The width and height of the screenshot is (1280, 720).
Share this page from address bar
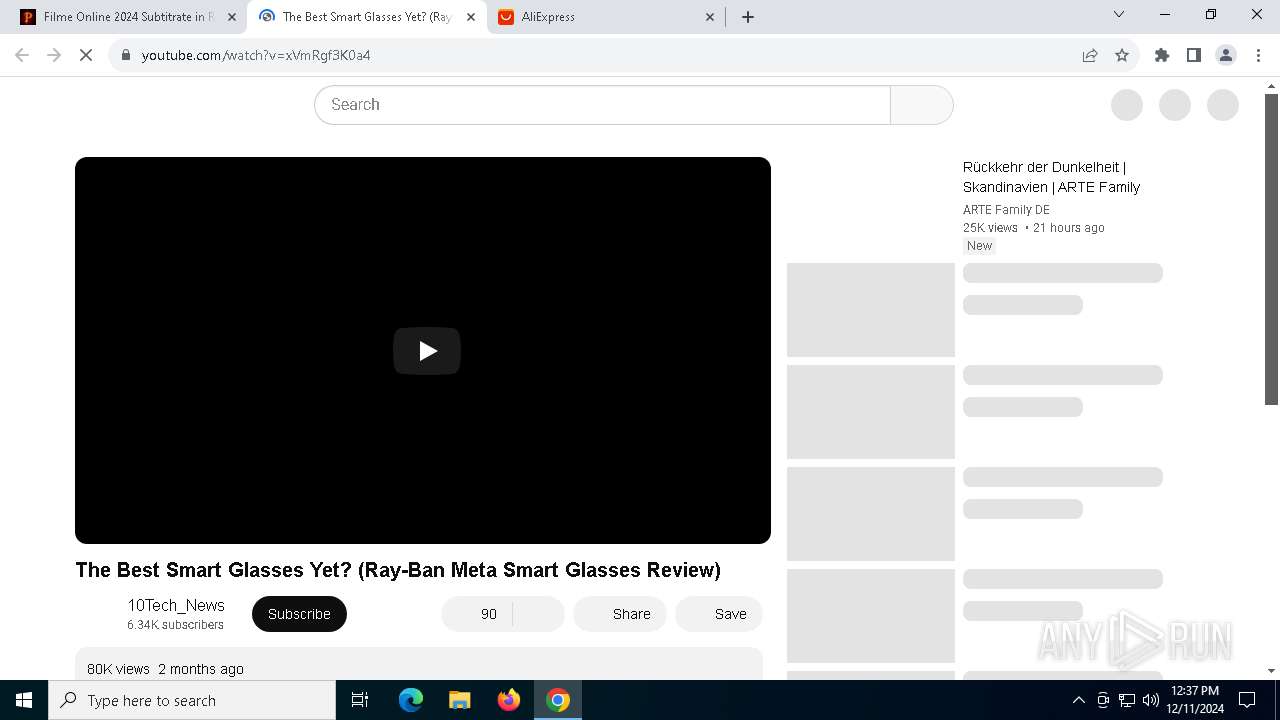pyautogui.click(x=1090, y=55)
